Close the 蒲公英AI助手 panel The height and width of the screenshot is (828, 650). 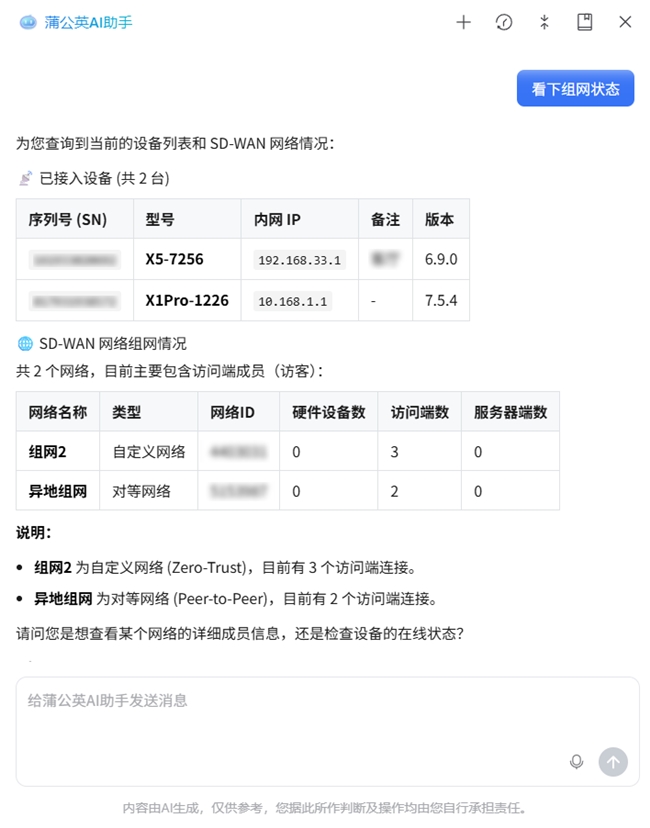pyautogui.click(x=625, y=22)
